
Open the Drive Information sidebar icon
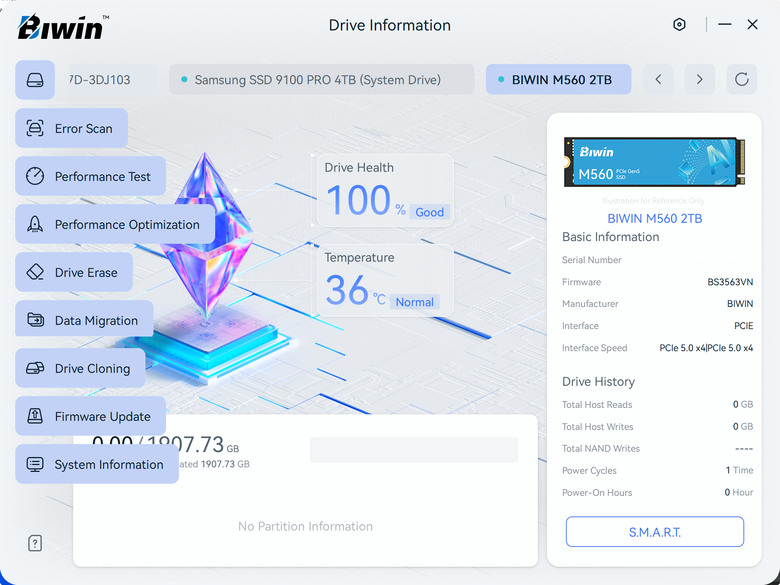(35, 80)
